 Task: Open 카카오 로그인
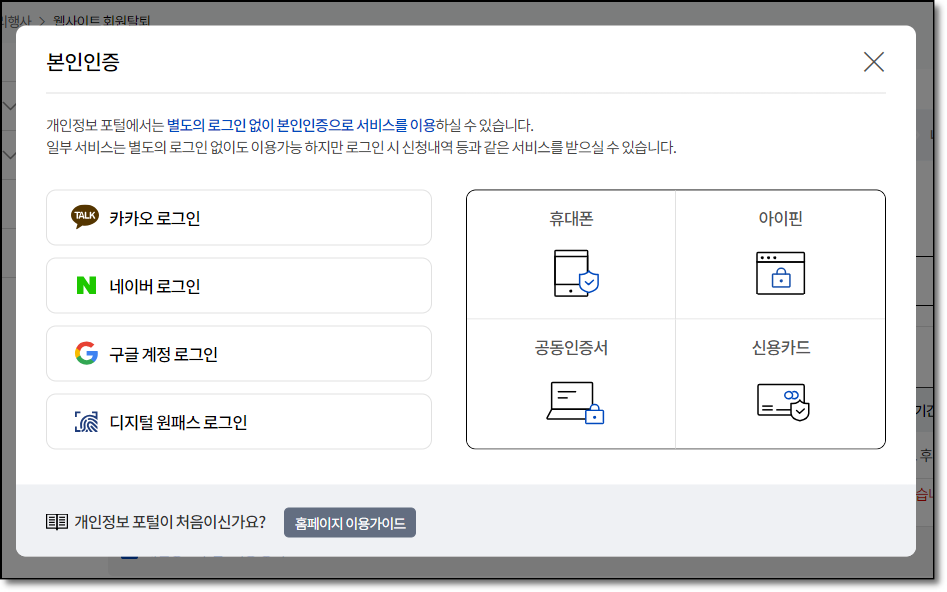[x=238, y=217]
